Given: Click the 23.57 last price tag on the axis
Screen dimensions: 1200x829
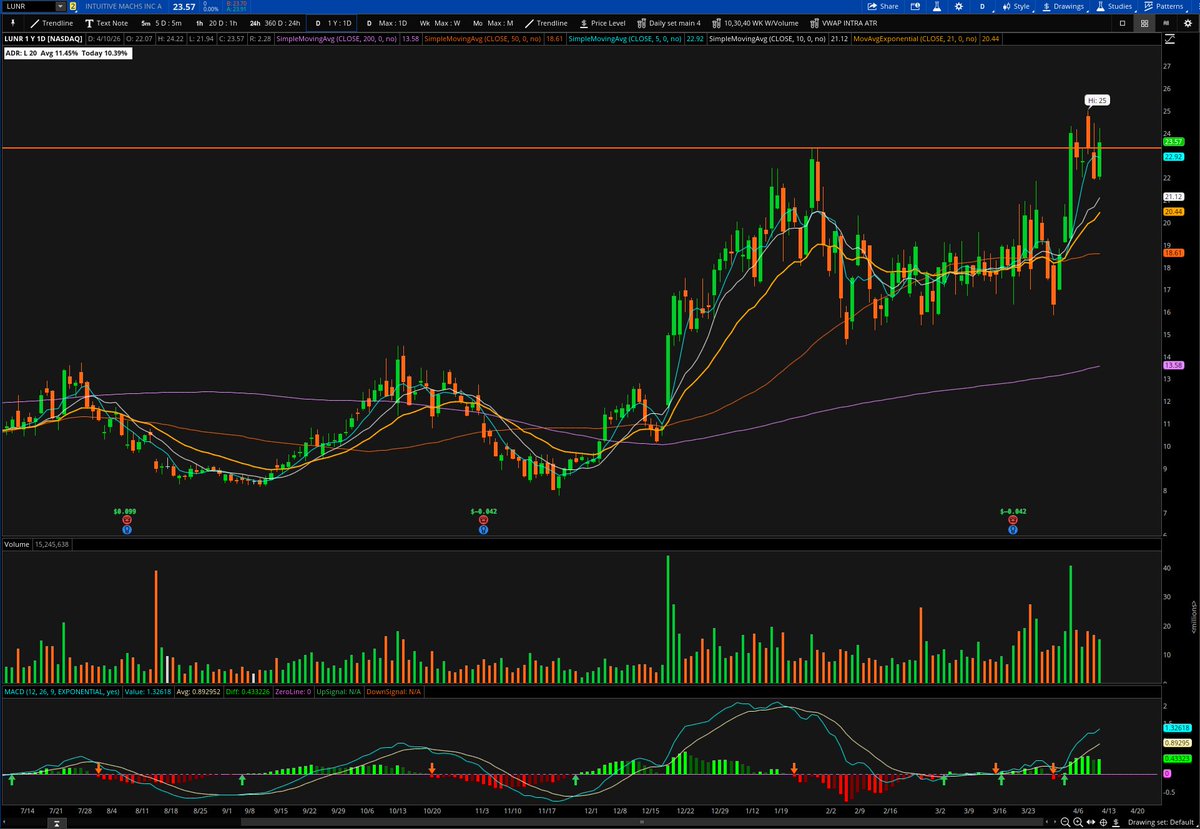Looking at the screenshot, I should (1173, 142).
